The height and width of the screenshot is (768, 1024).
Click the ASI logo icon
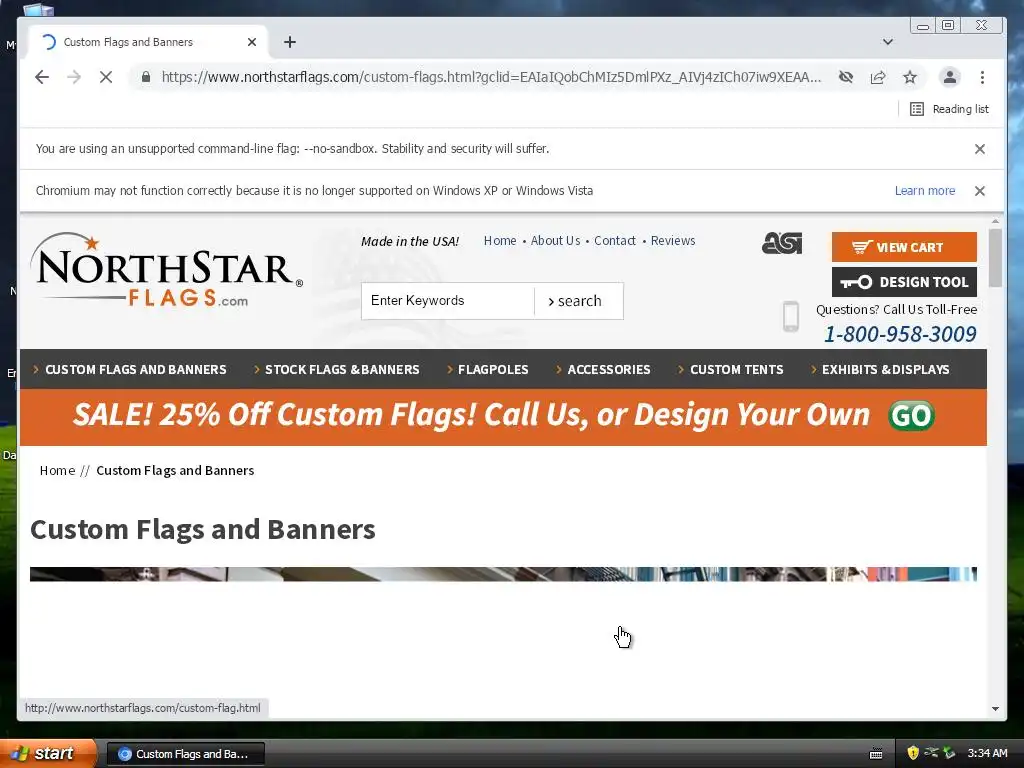[x=782, y=243]
